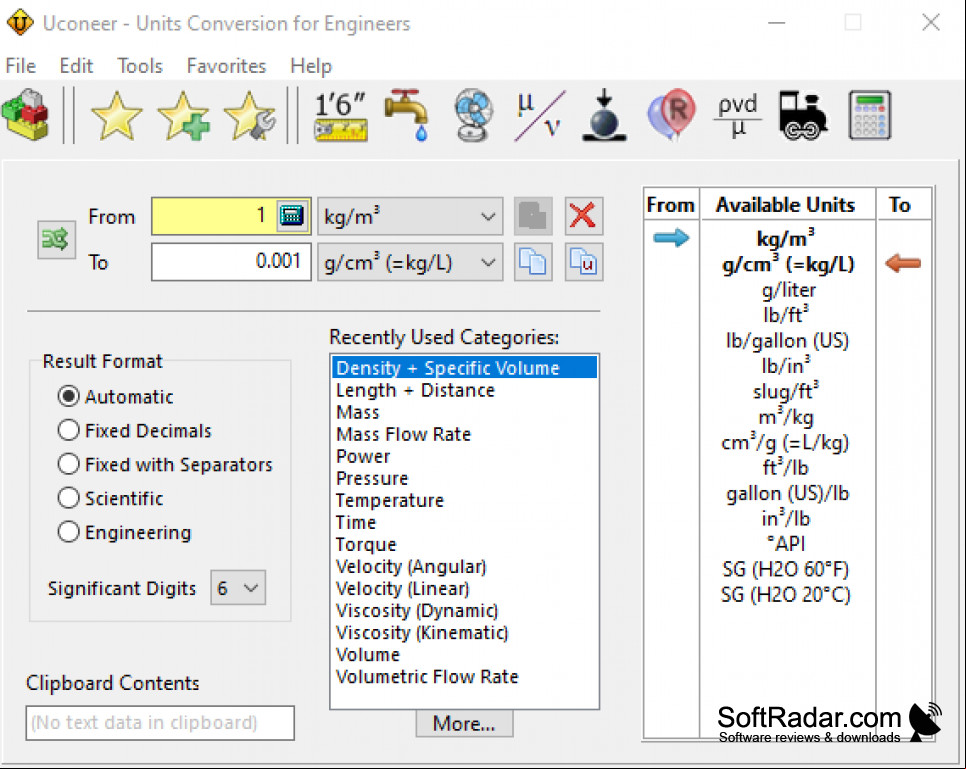This screenshot has height=769, width=966.
Task: Open the feet-inches tape measure tool
Action: 341,116
